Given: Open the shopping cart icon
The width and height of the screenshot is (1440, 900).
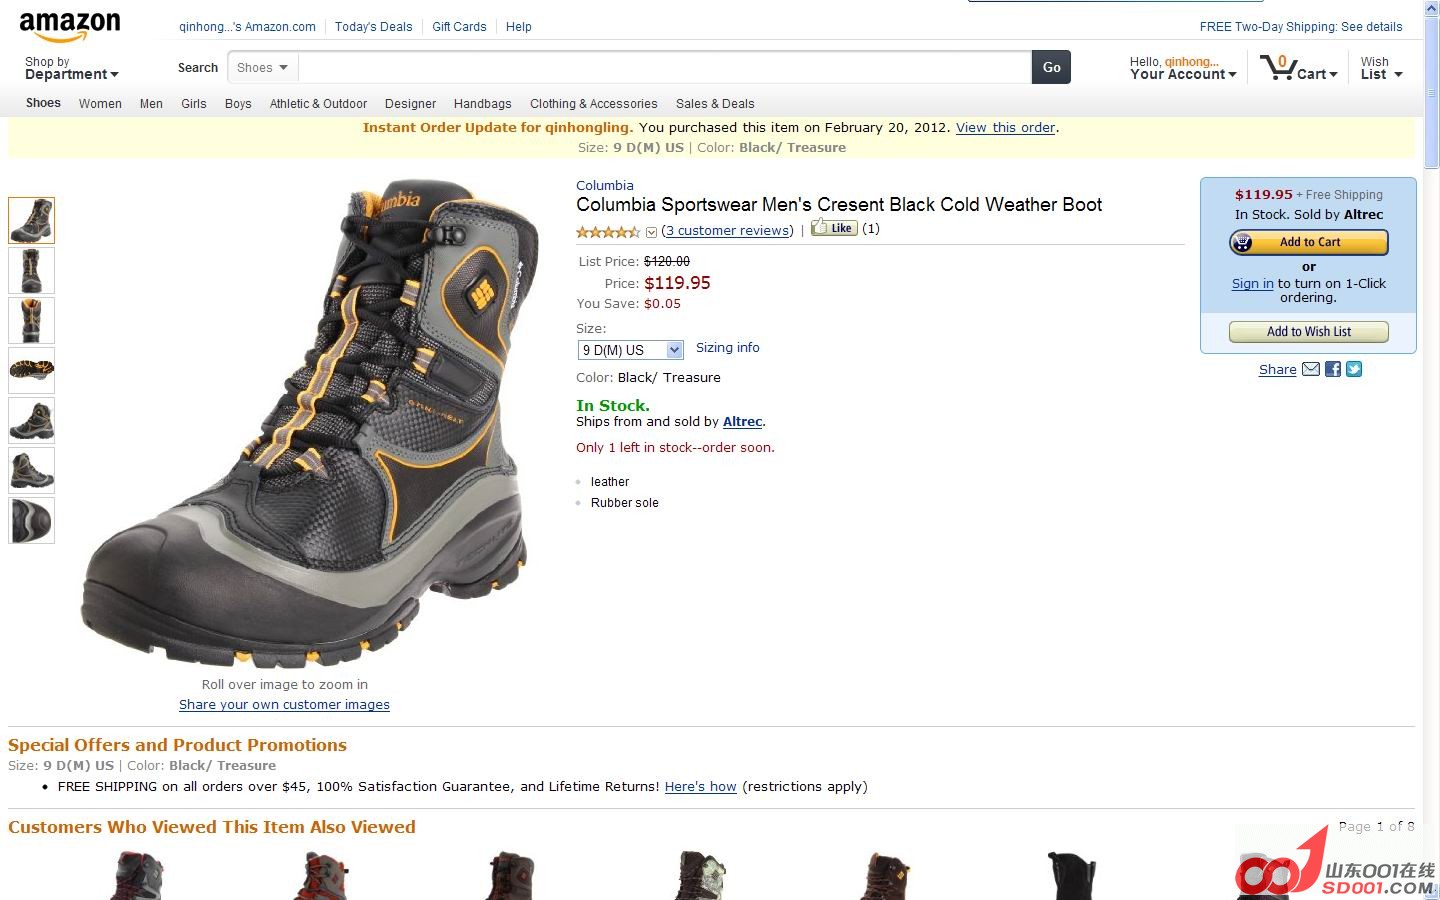Looking at the screenshot, I should coord(1277,68).
